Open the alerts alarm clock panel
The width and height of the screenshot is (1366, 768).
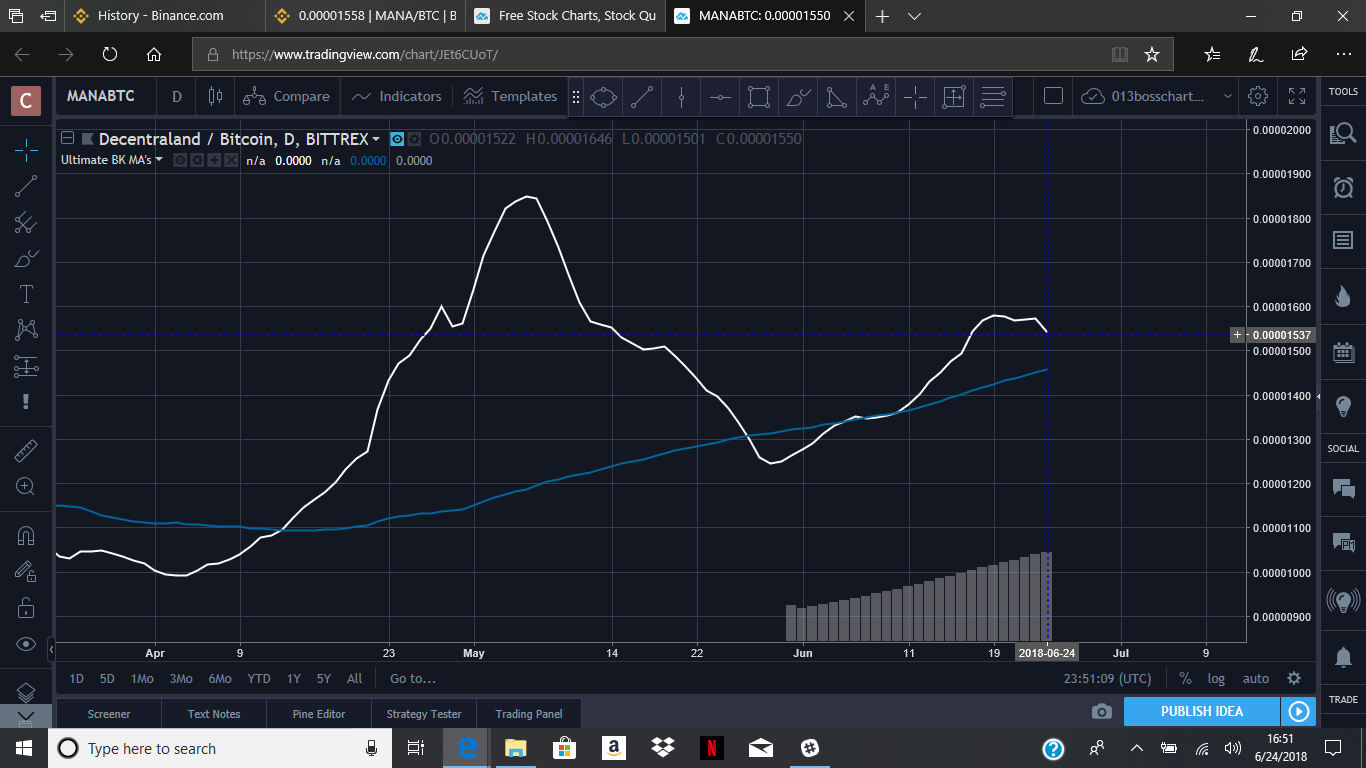pos(1343,187)
